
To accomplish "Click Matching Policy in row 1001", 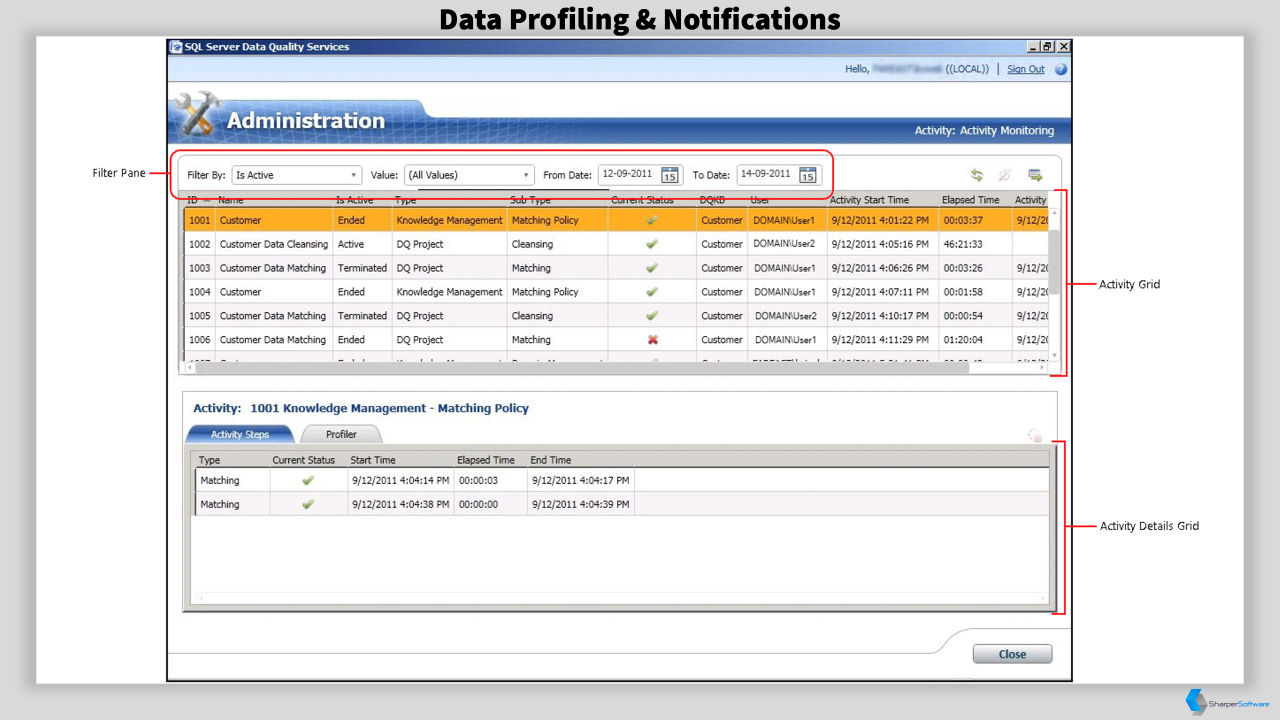I will (x=545, y=220).
